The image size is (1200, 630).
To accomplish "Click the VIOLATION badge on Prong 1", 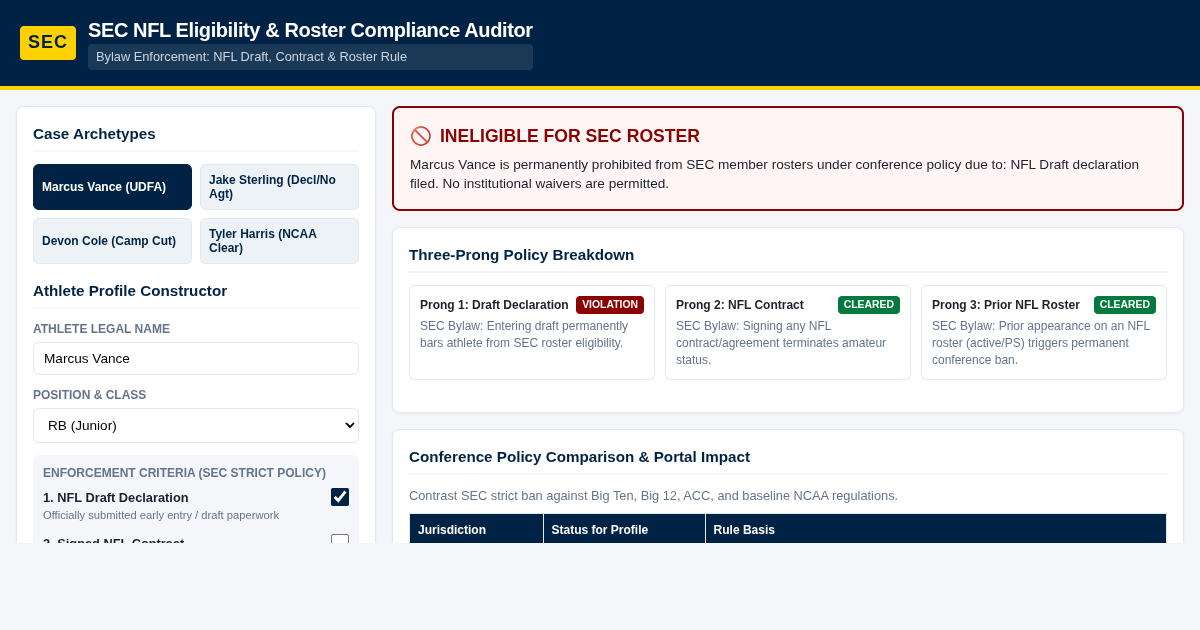I will tap(610, 305).
